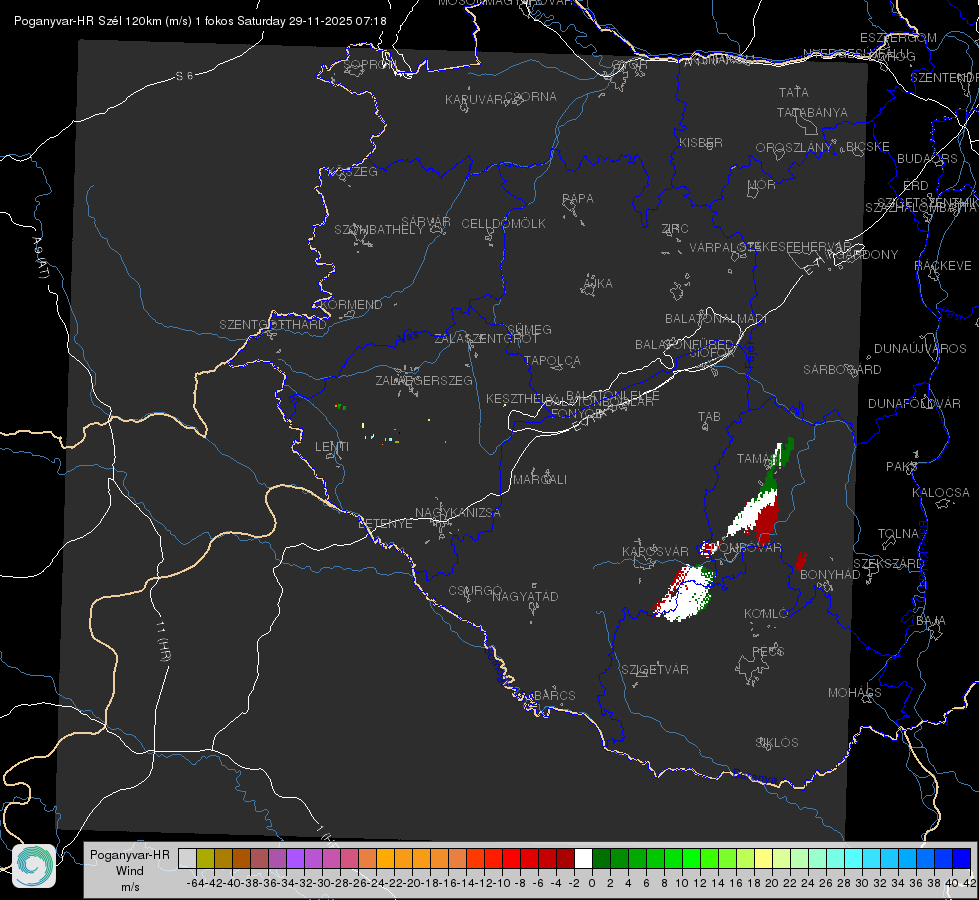Click the TOLNA city label
Image resolution: width=979 pixels, height=900 pixels.
coord(898,534)
